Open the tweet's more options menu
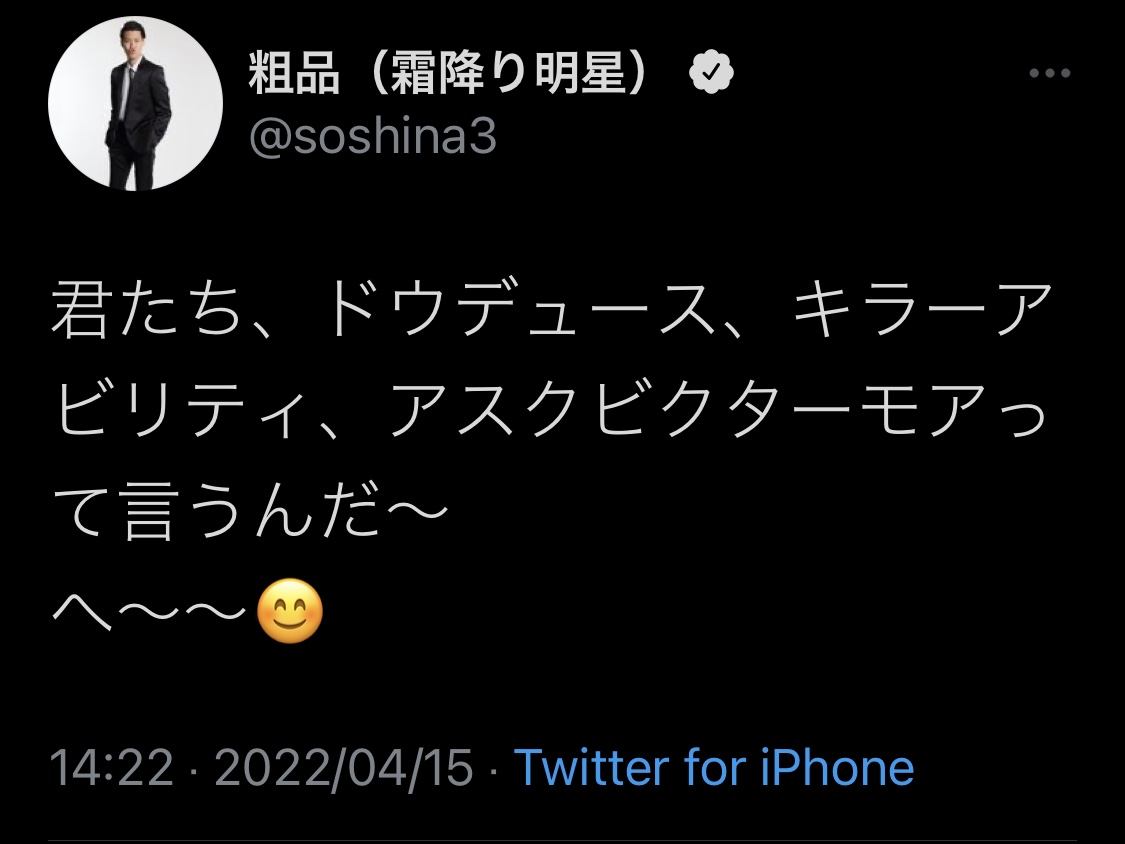Image resolution: width=1125 pixels, height=844 pixels. (1050, 74)
